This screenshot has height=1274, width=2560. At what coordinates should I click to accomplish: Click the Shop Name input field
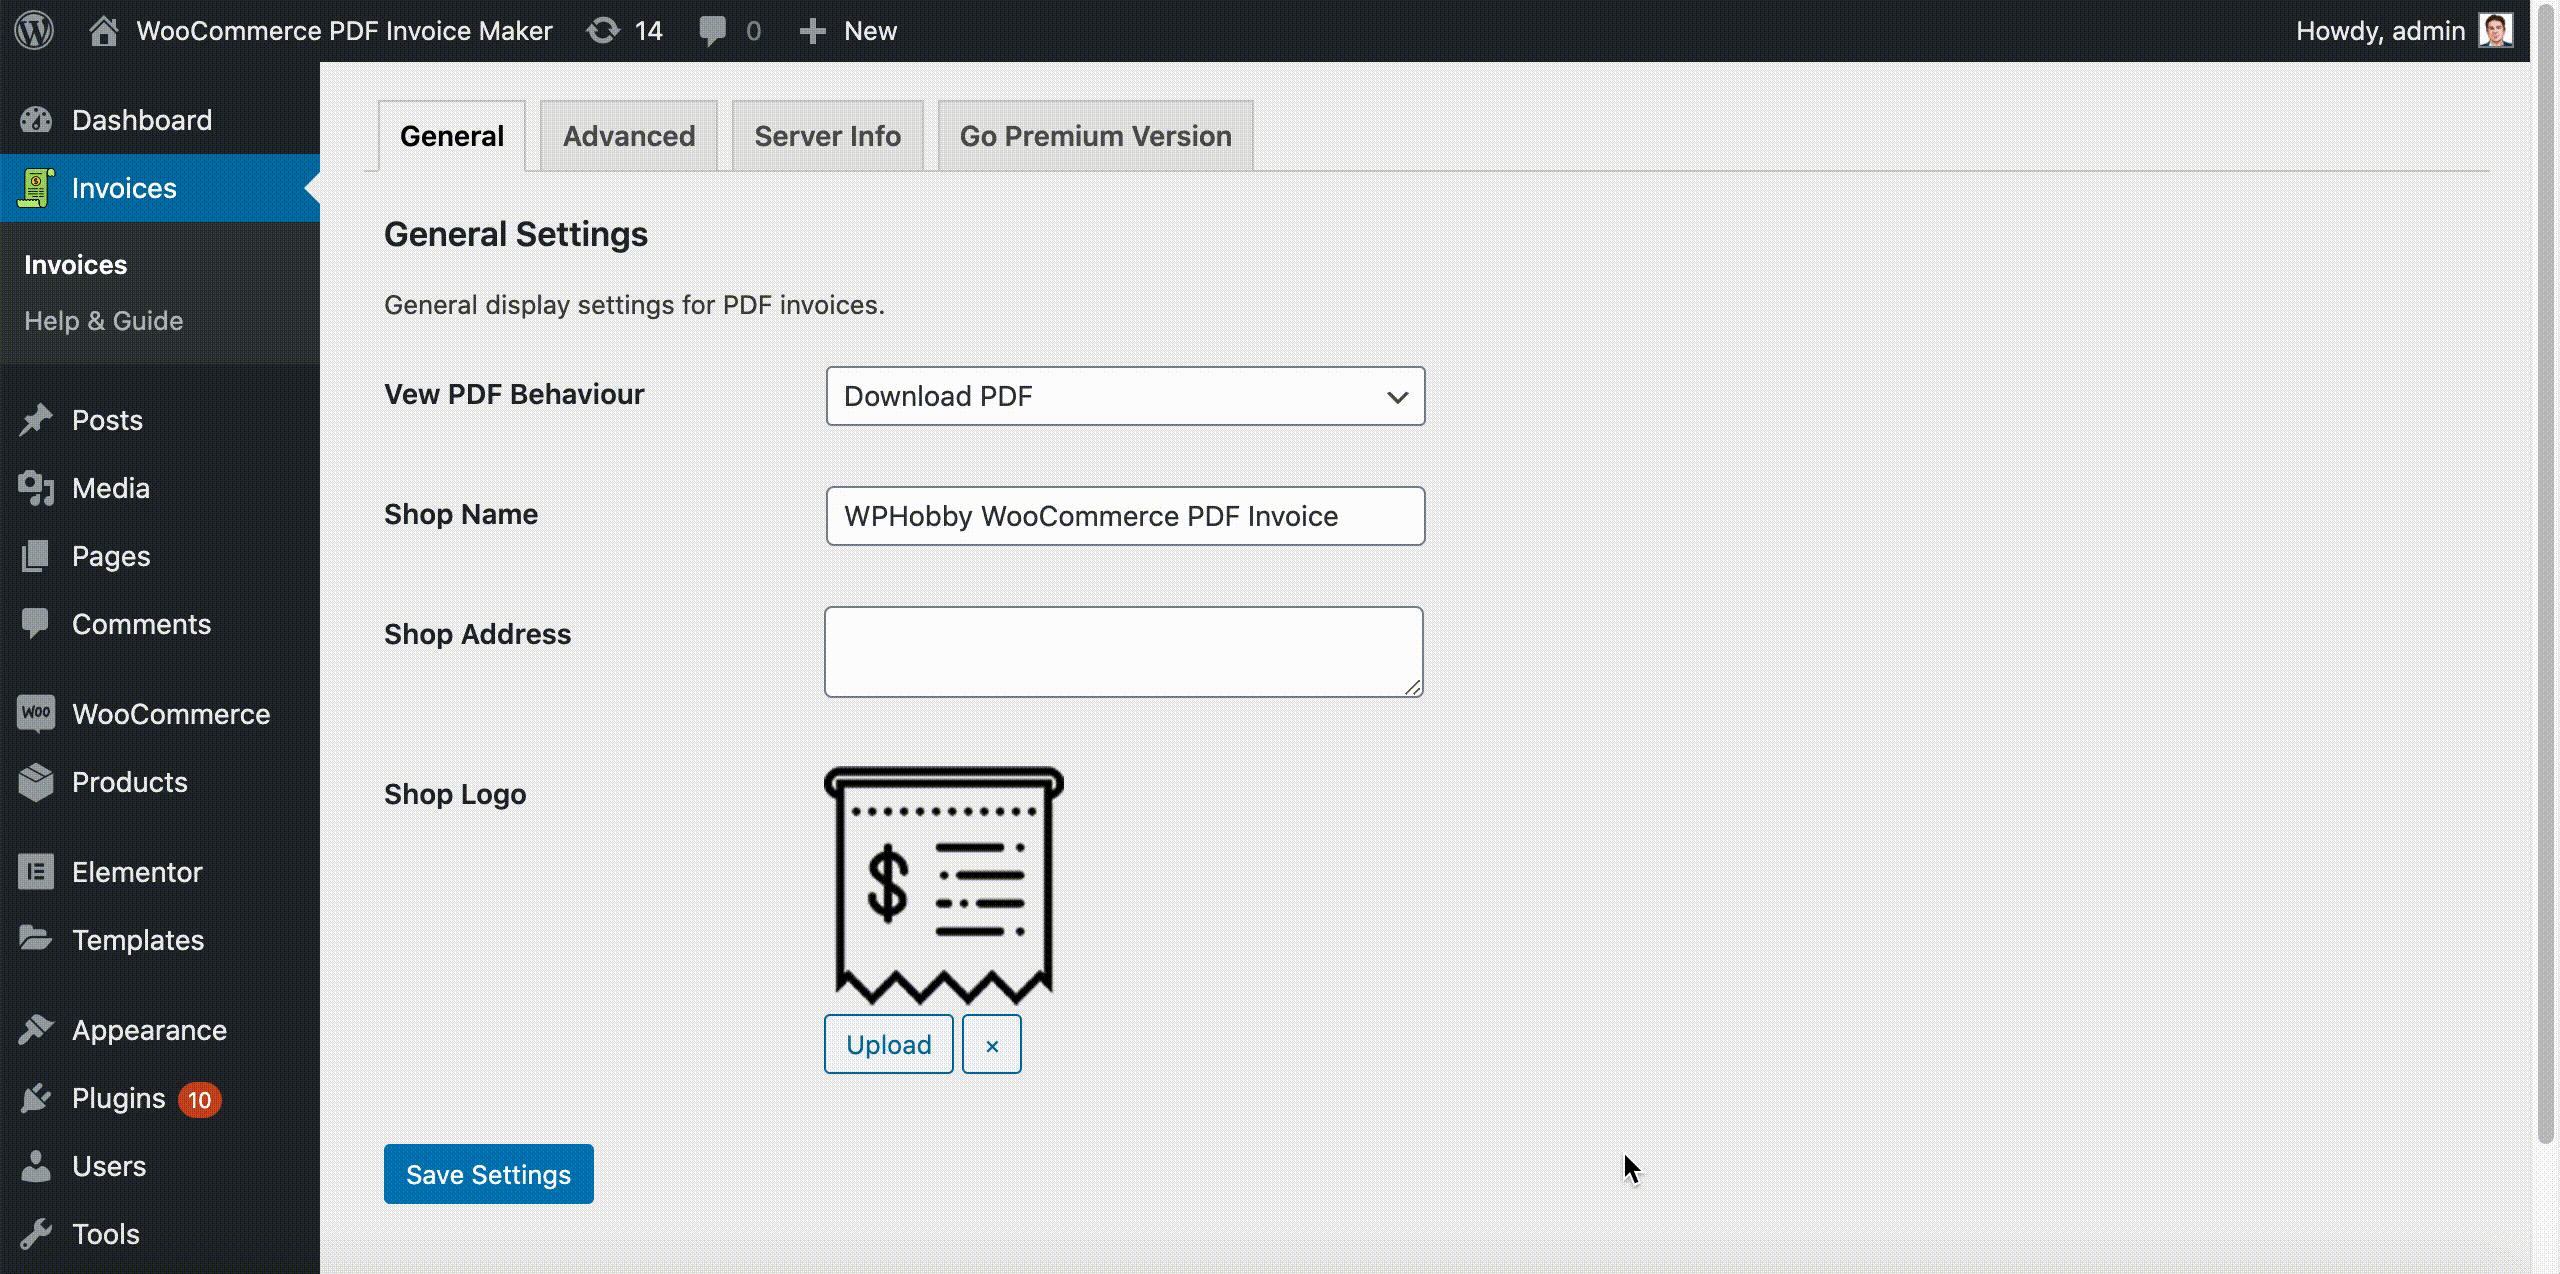[x=1125, y=514]
